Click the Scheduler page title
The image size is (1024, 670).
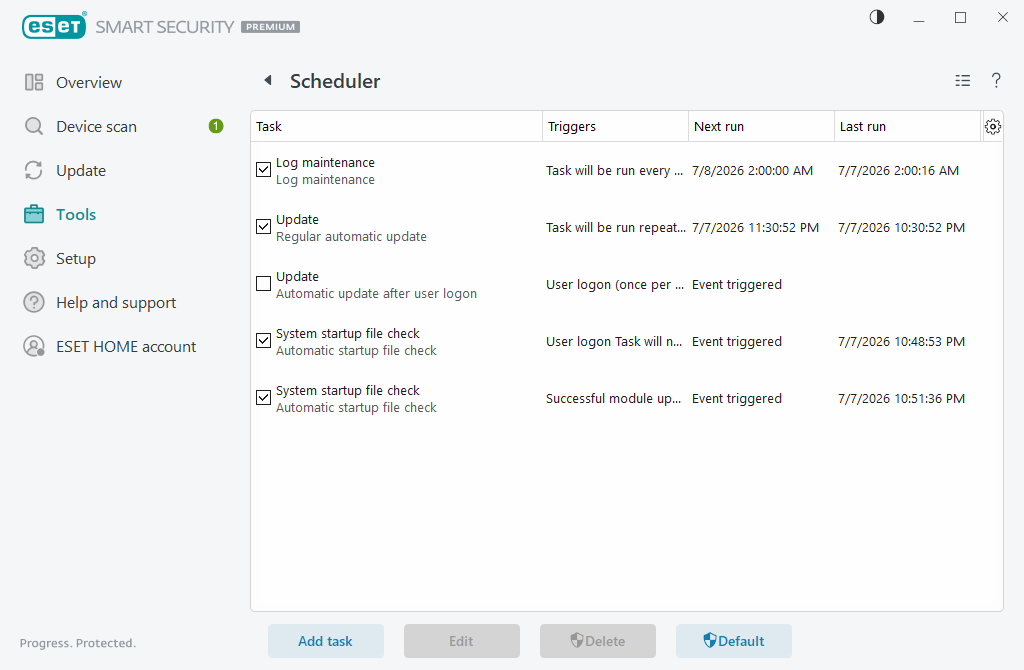click(x=335, y=81)
